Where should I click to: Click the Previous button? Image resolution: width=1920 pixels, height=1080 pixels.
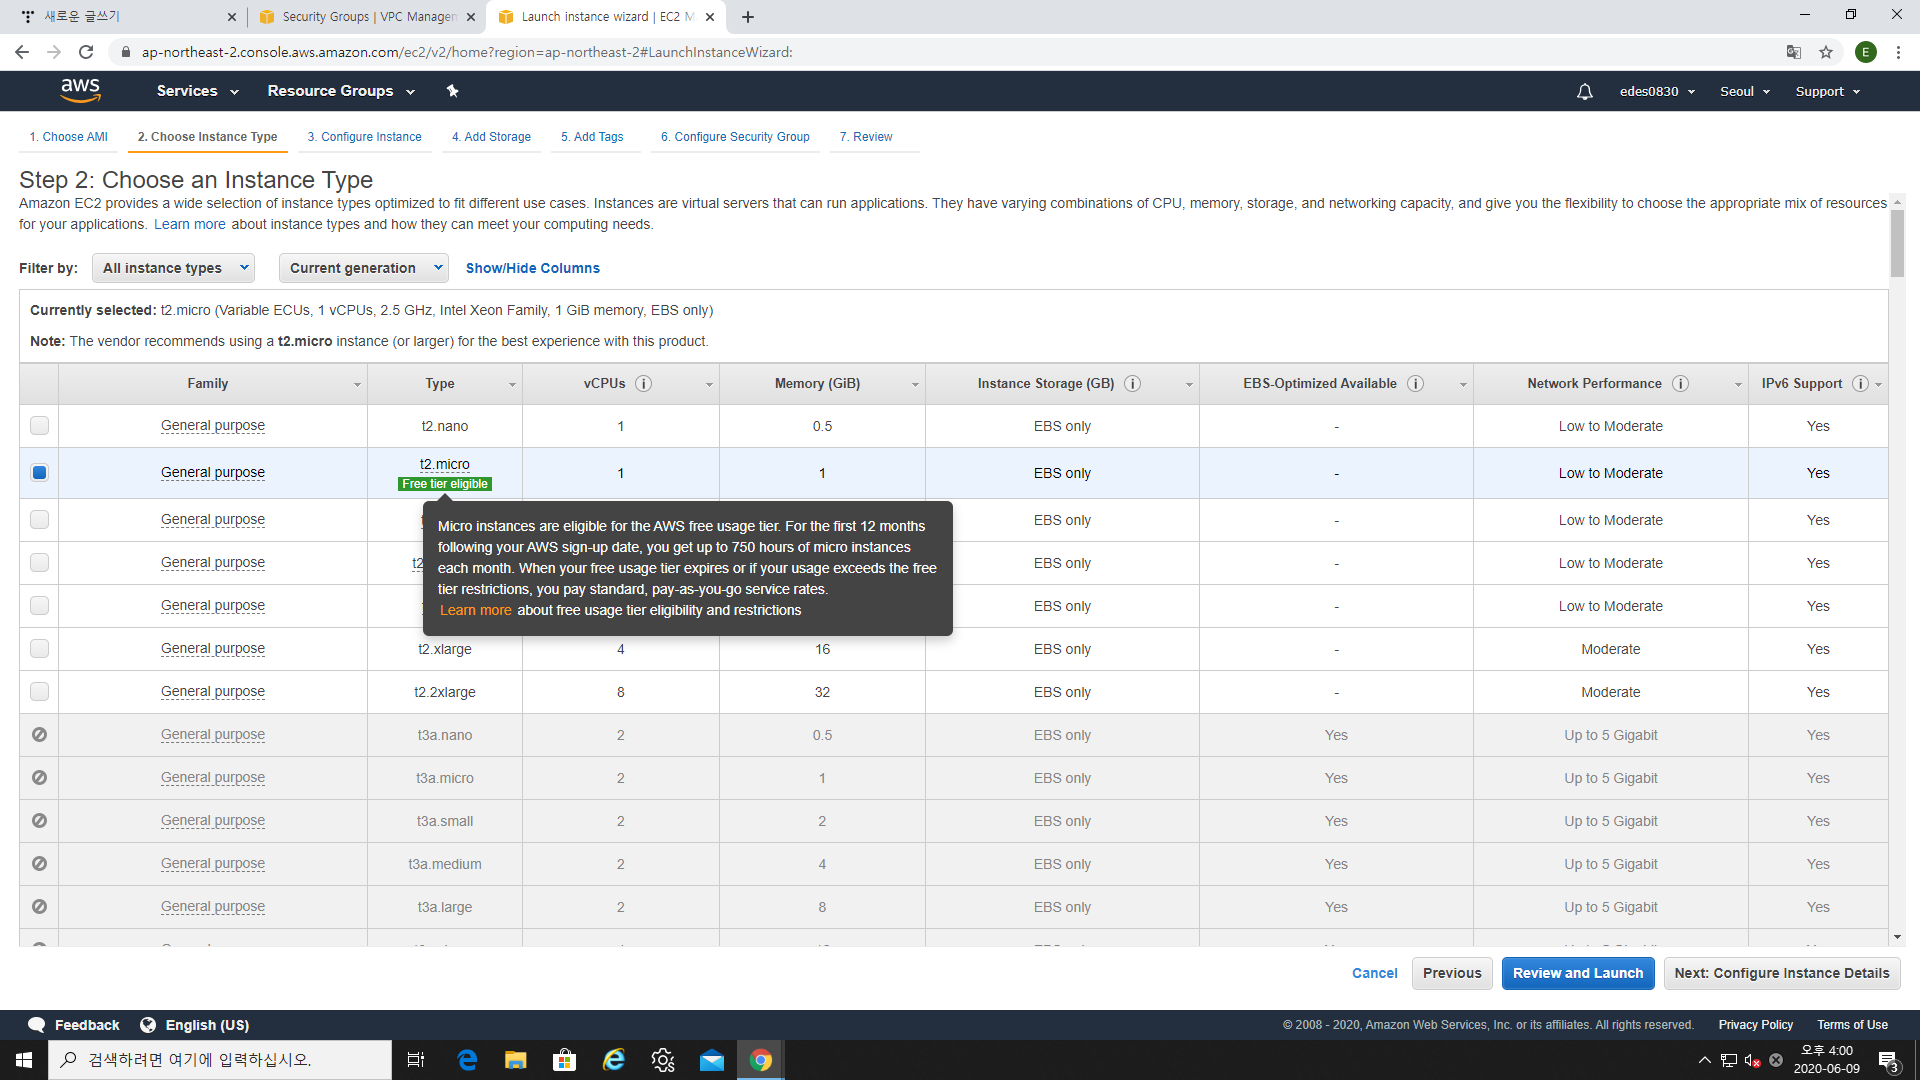pos(1452,973)
